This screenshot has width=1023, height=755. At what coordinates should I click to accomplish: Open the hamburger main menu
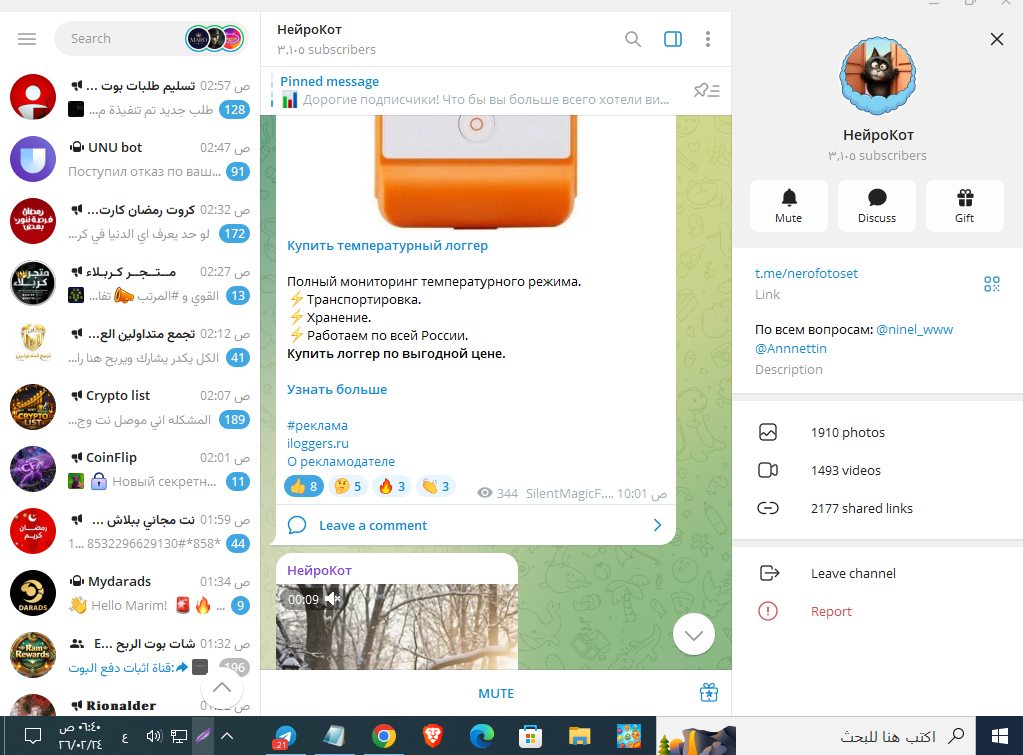coord(27,39)
